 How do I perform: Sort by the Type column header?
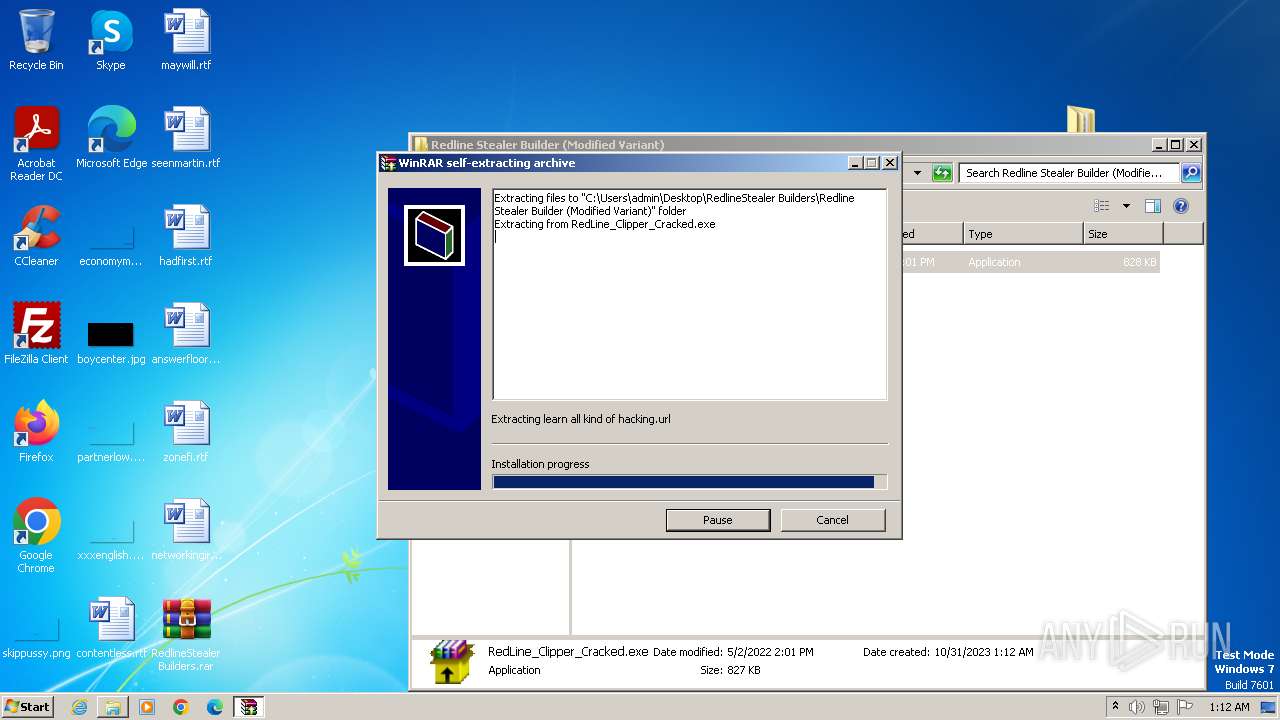point(1023,234)
